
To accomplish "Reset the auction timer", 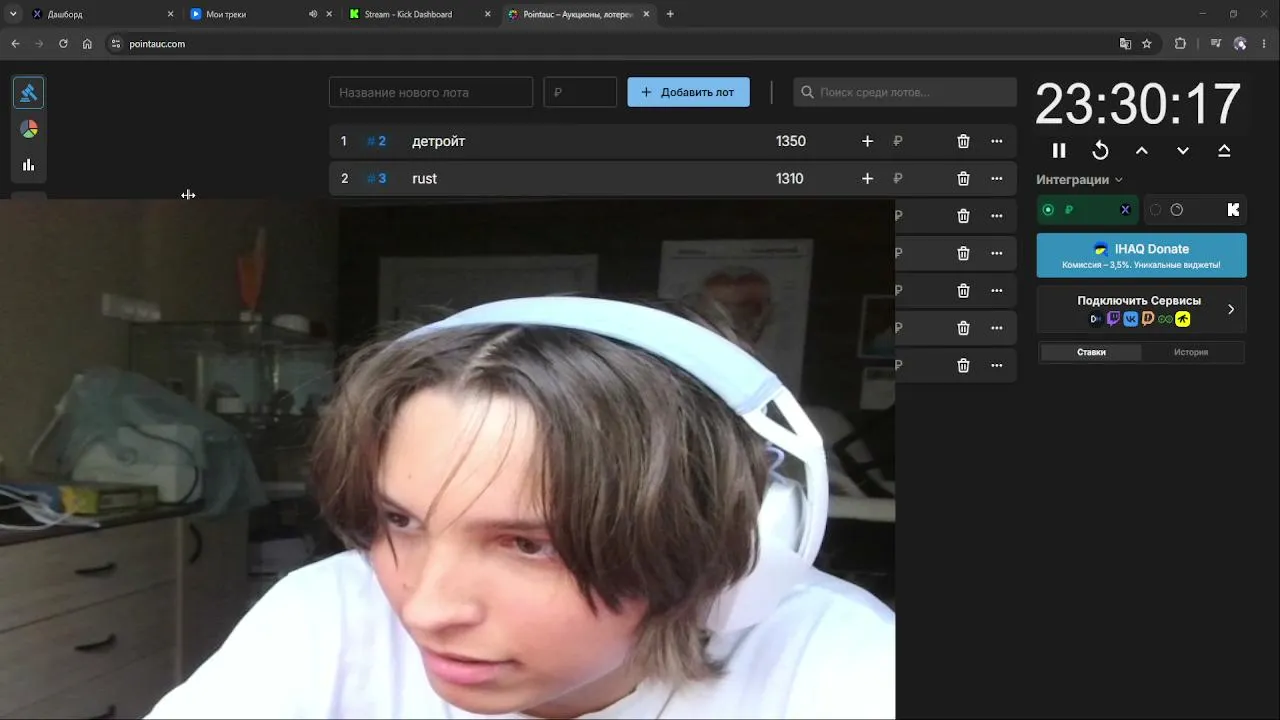I will pos(1100,150).
